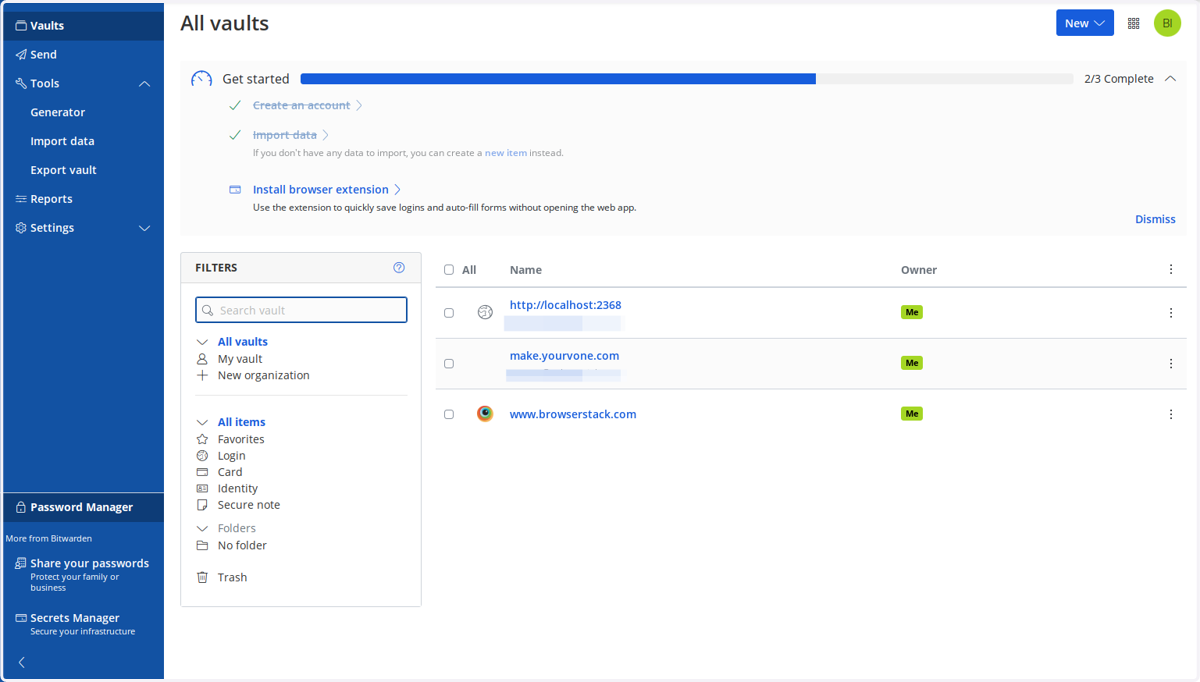Image resolution: width=1200 pixels, height=682 pixels.
Task: Collapse the sidebar with the bottom arrow
Action: [22, 662]
